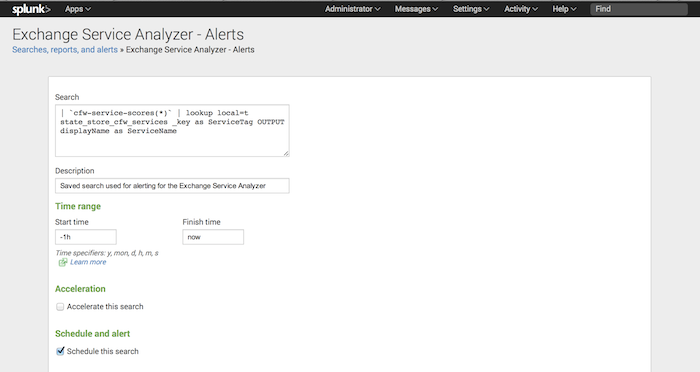The height and width of the screenshot is (372, 700).
Task: Uncheck Schedule this search
Action: 60,351
